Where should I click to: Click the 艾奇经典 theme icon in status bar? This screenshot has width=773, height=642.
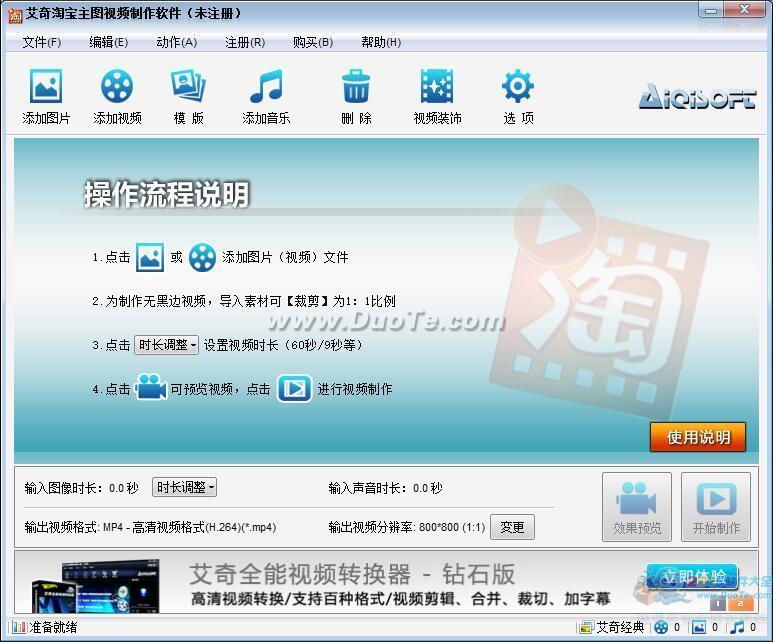pos(586,627)
